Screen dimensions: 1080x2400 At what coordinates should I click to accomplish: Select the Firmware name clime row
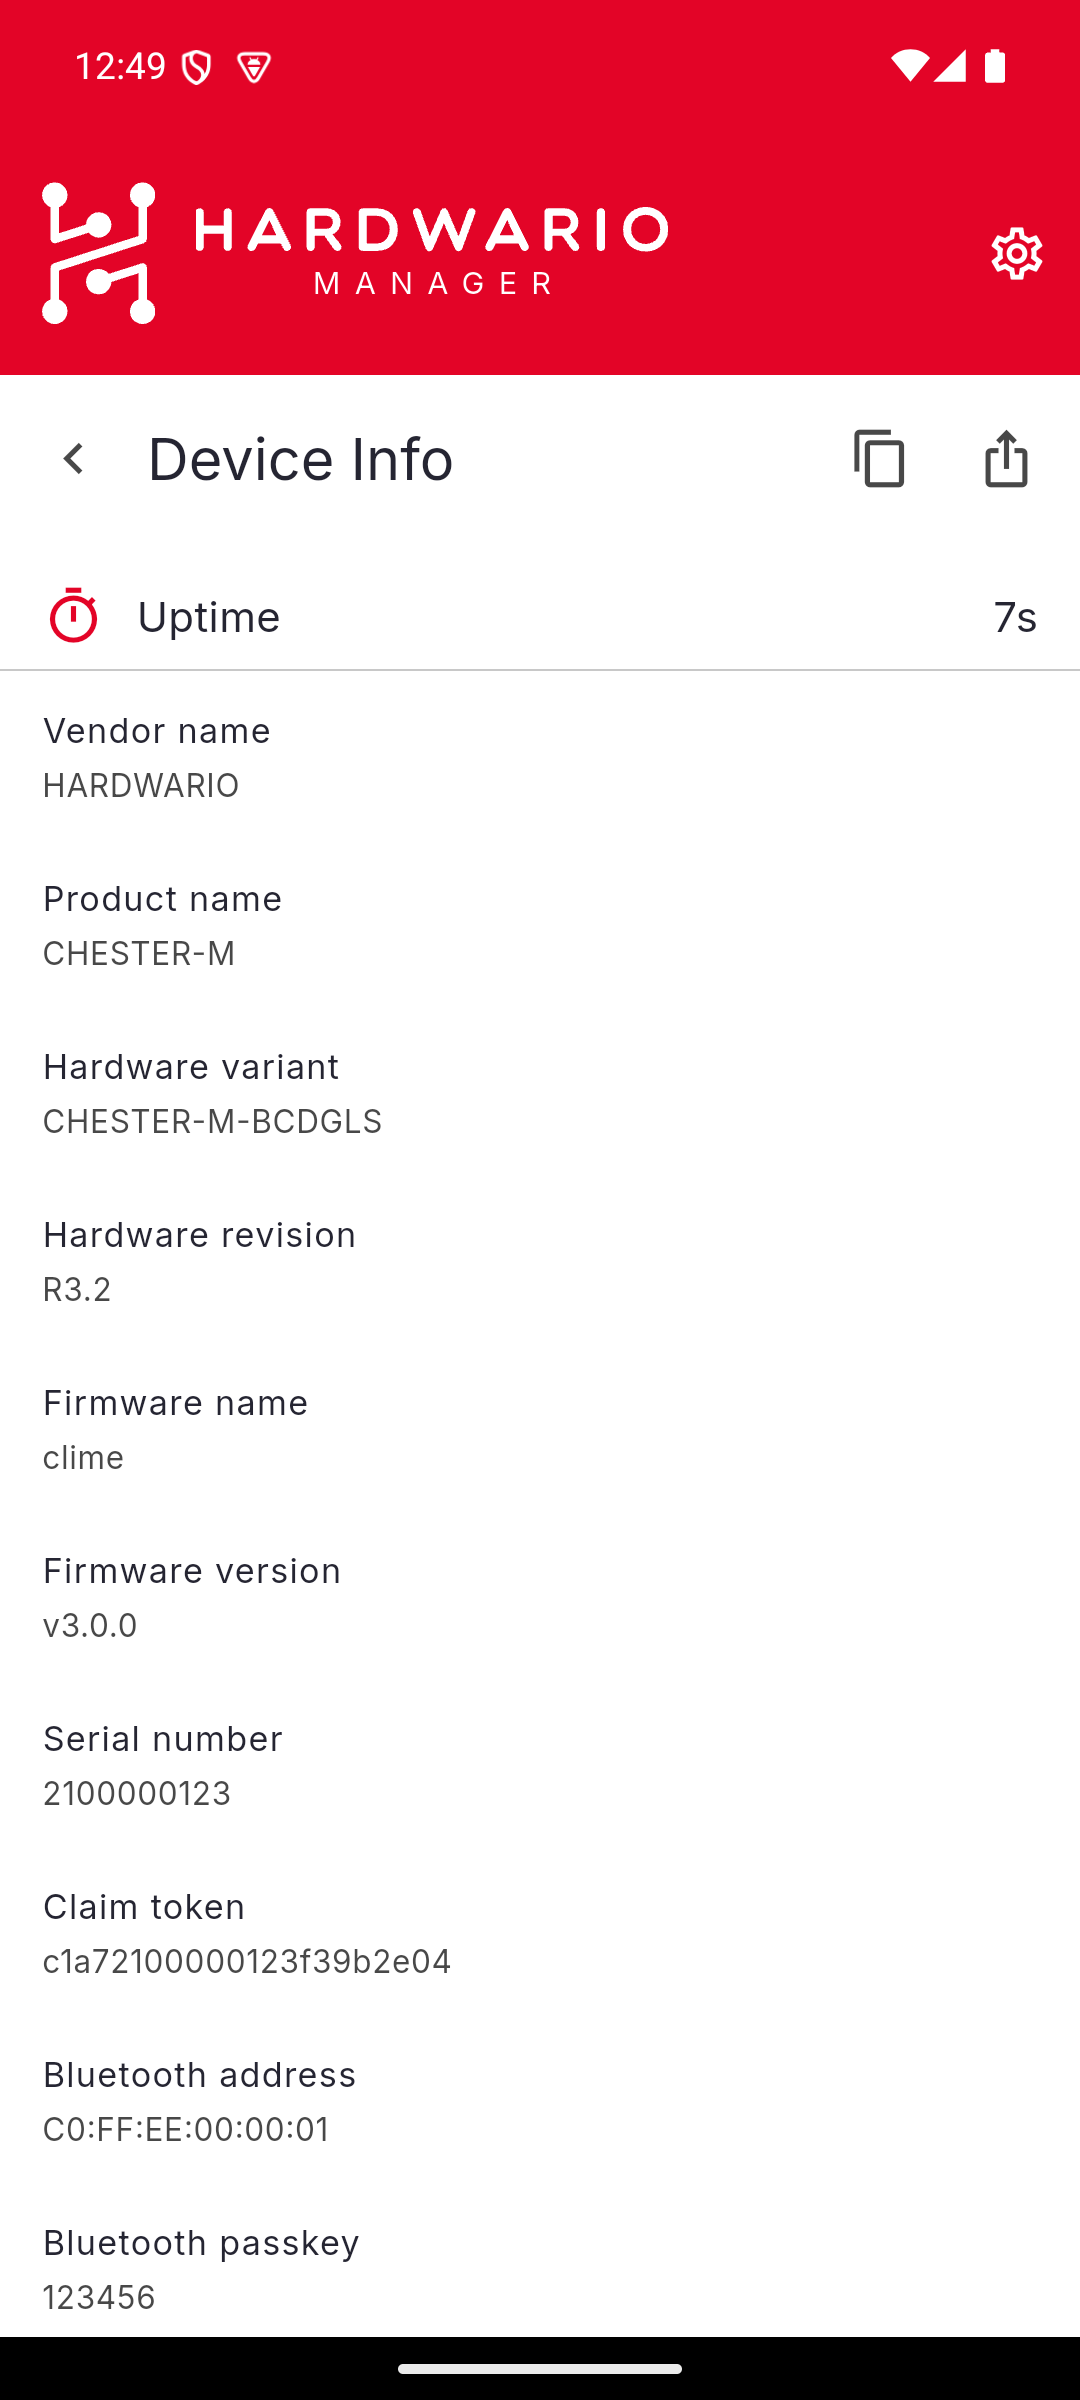point(540,1429)
